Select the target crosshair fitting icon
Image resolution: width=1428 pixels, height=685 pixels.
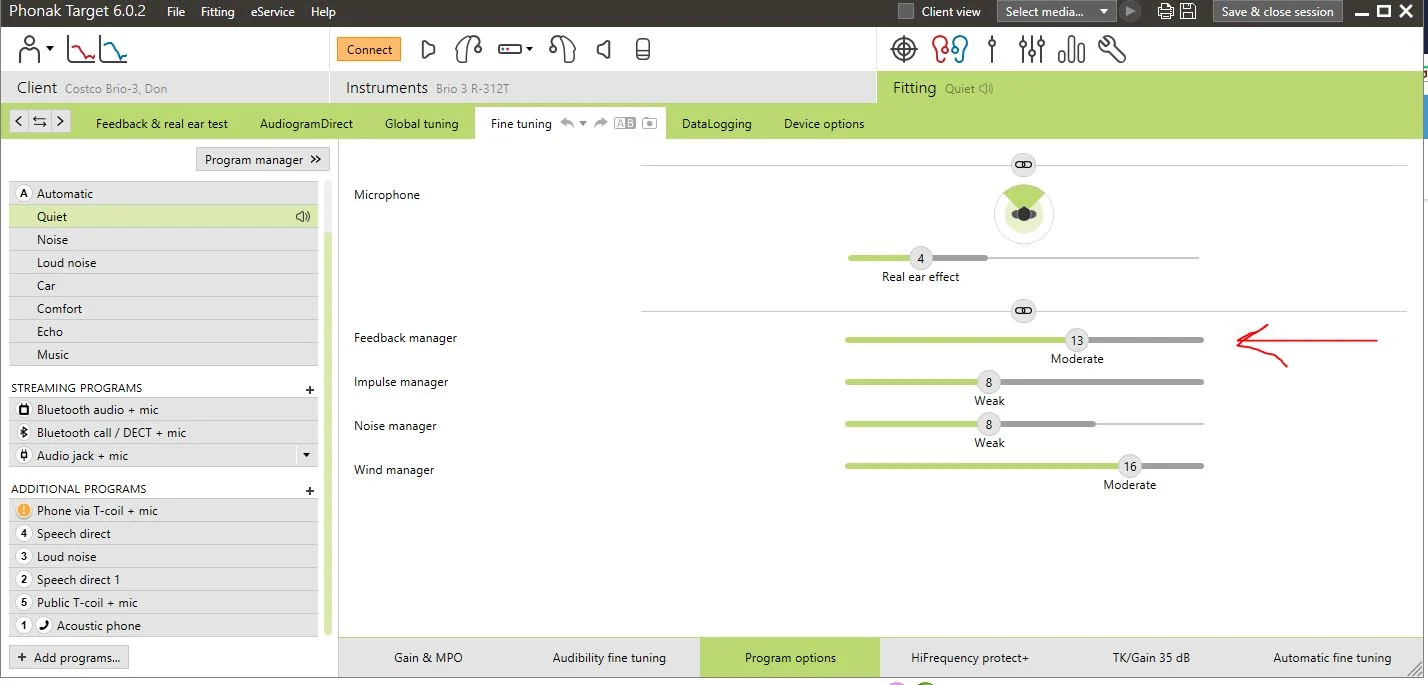pyautogui.click(x=903, y=49)
